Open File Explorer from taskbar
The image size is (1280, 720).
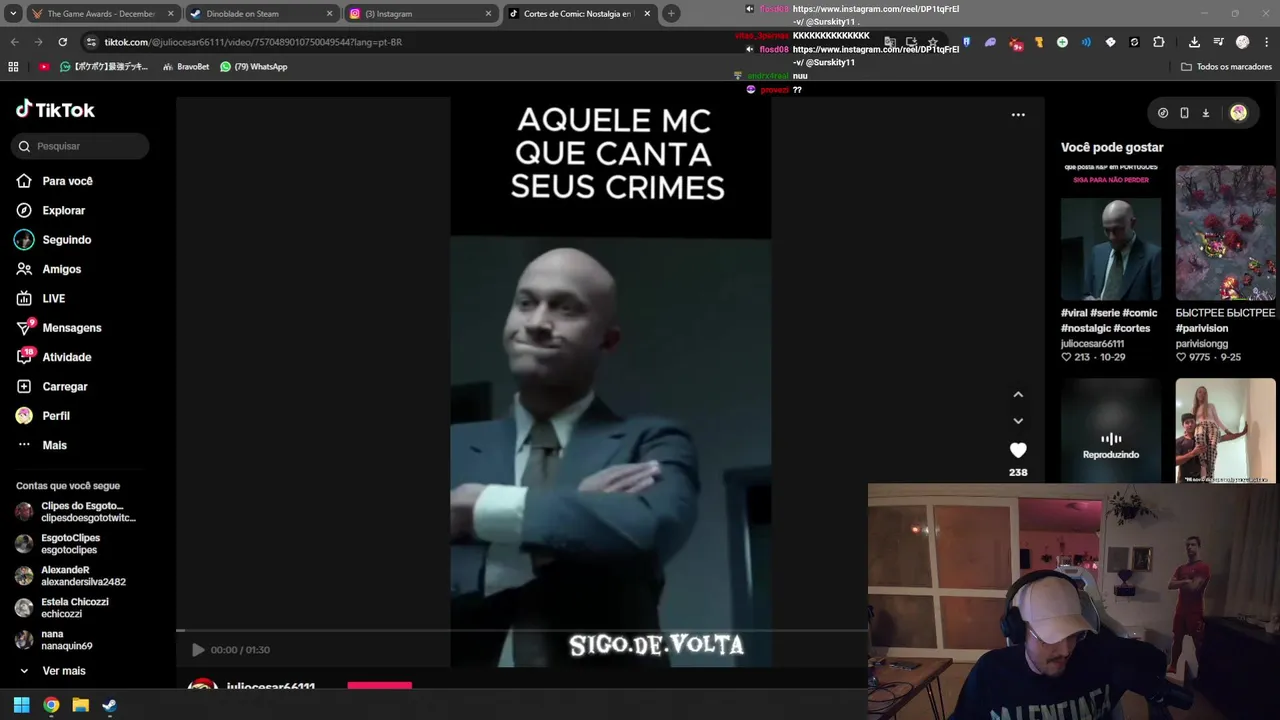[x=80, y=705]
